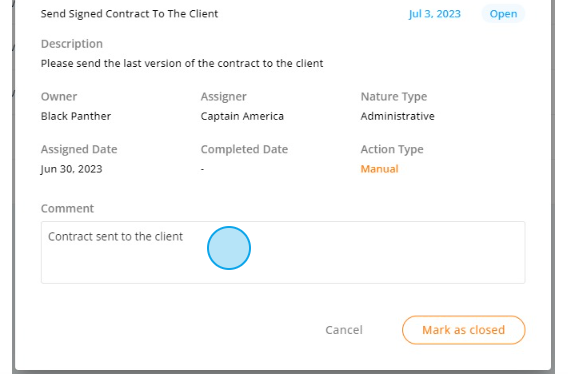Screen dimensions: 568x380
Task: Click the Completed Date label
Action: [x=245, y=149]
